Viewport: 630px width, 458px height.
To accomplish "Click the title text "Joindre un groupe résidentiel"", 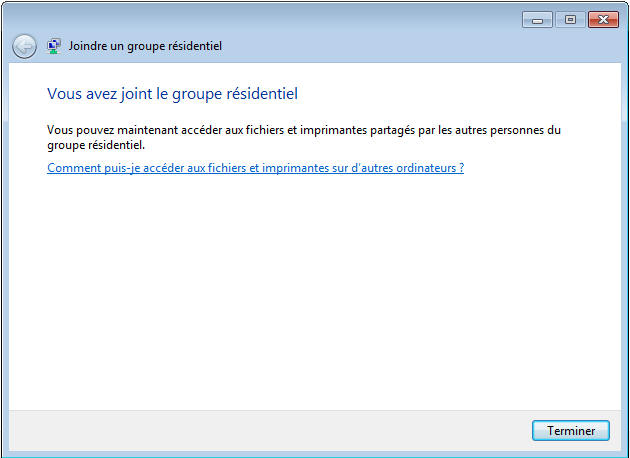I will point(145,46).
